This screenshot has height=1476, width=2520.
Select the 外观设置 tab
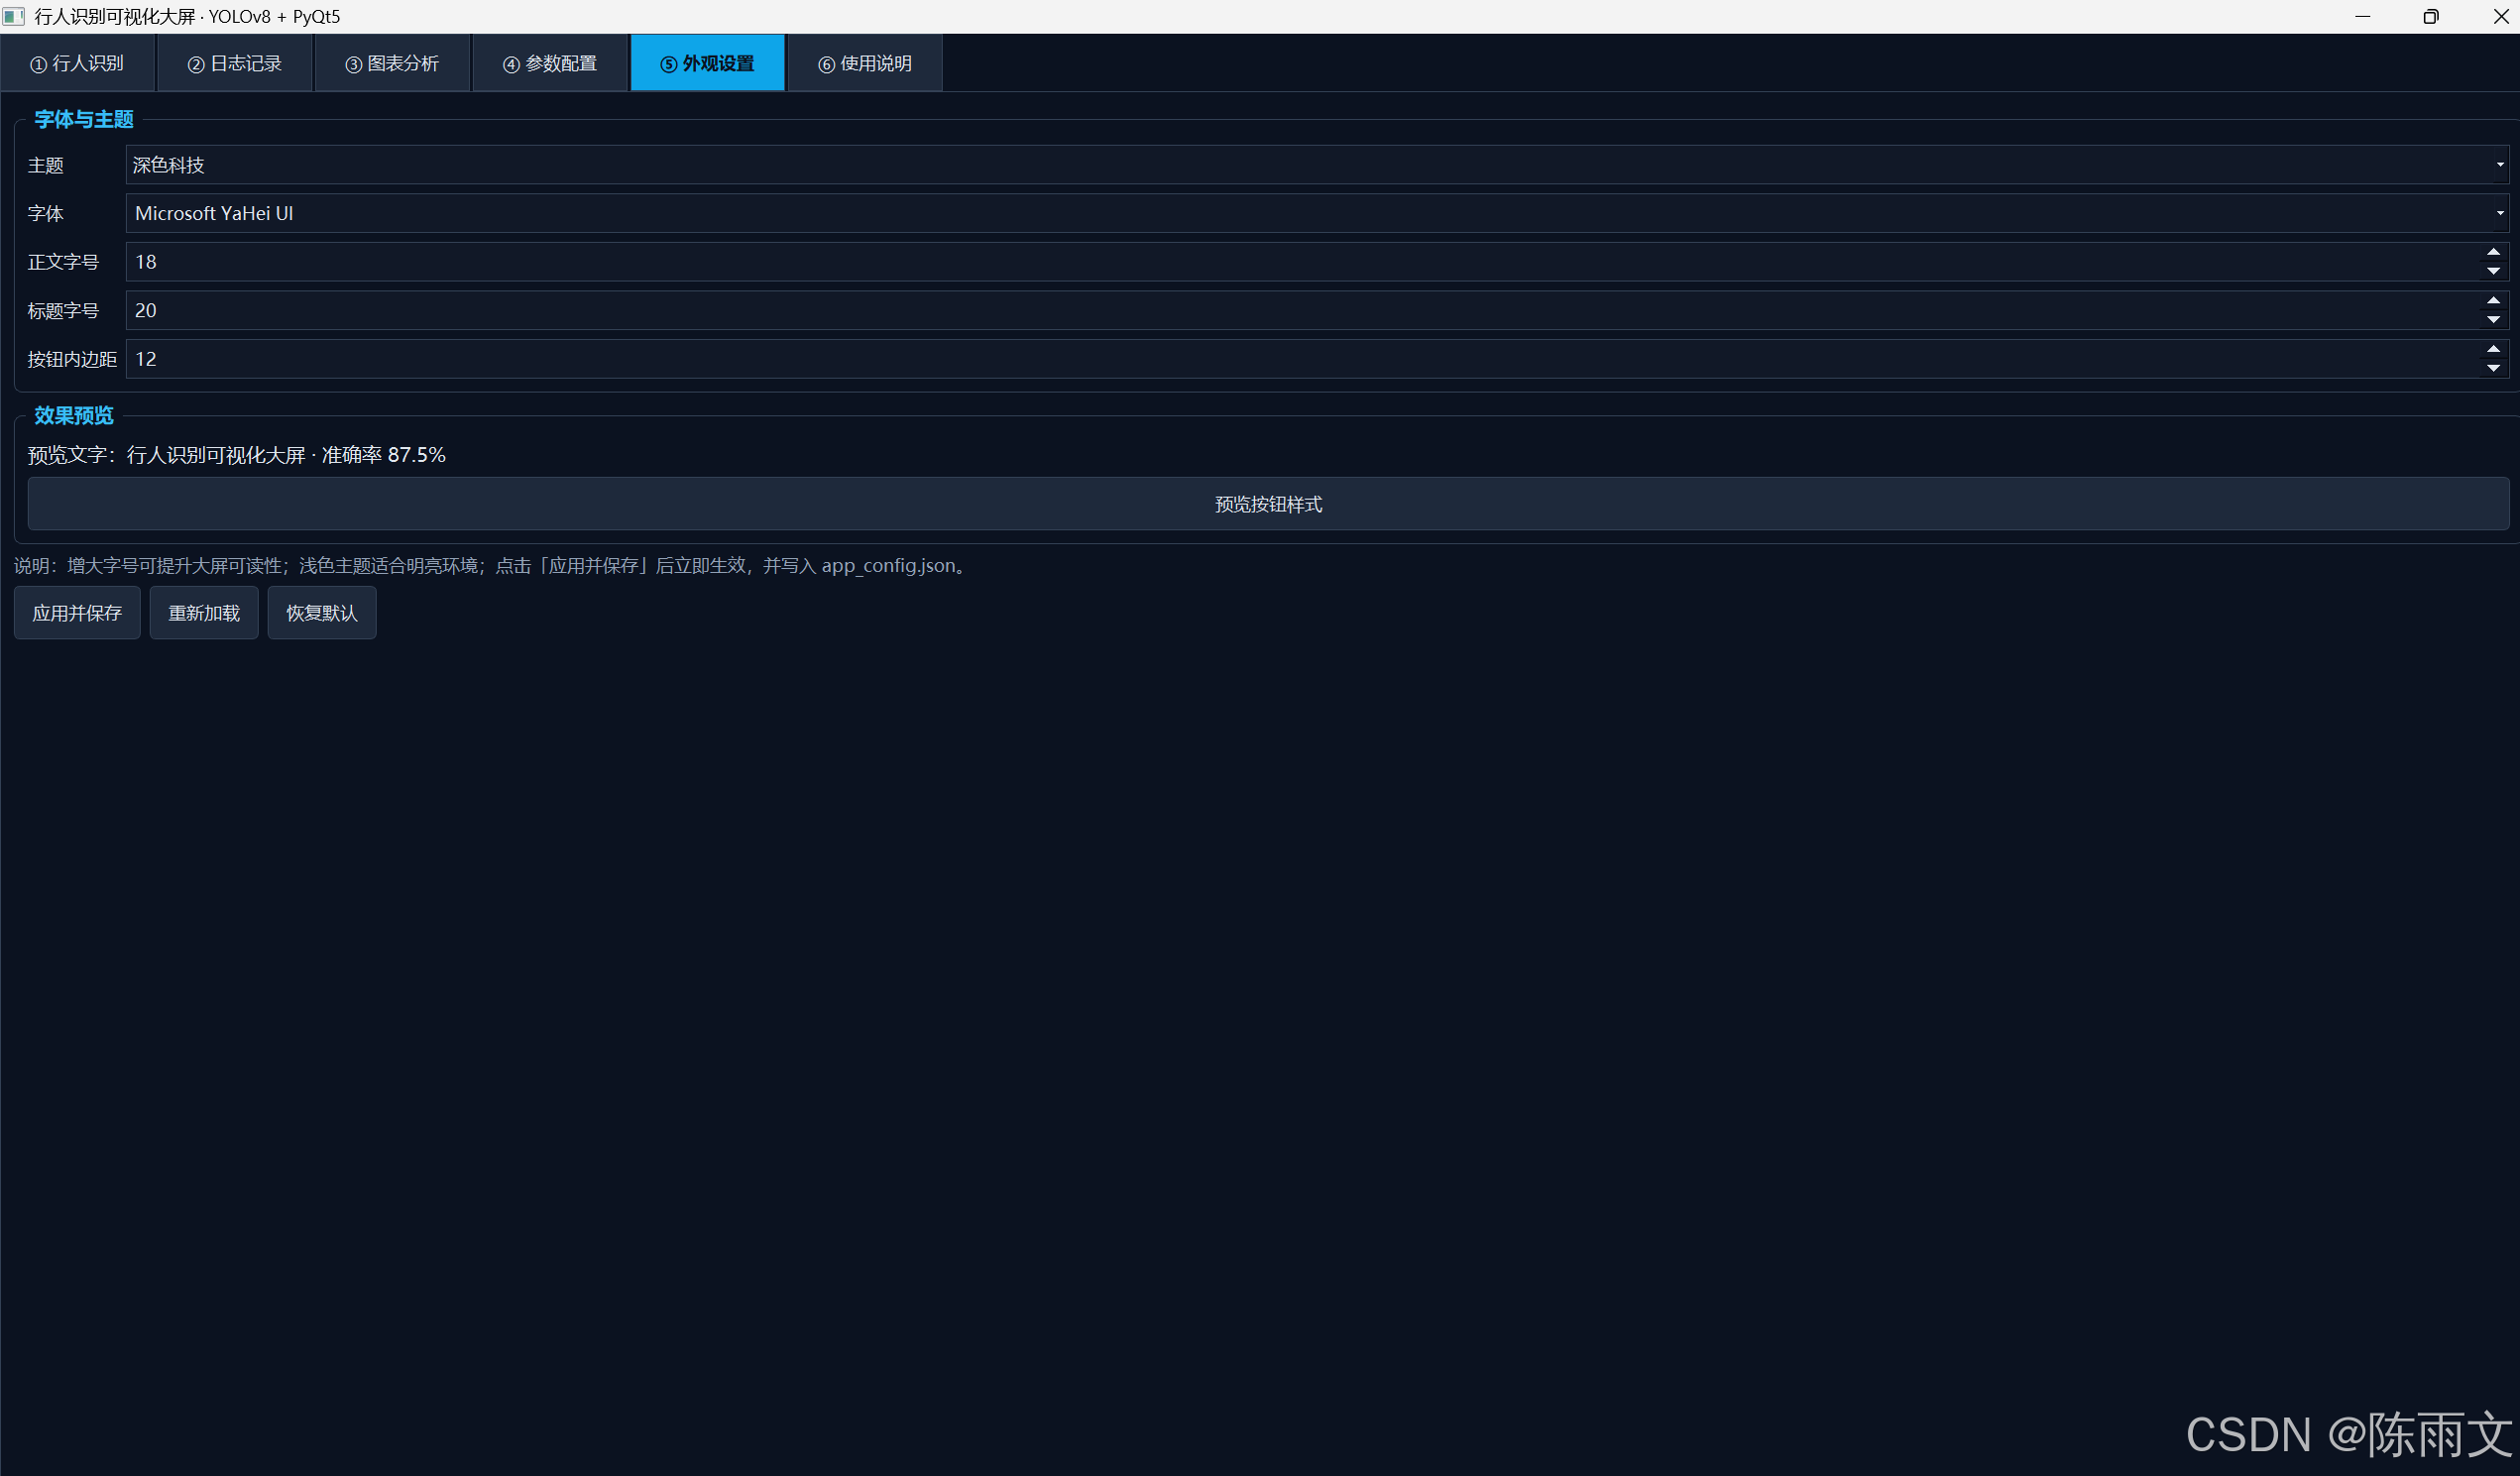707,63
